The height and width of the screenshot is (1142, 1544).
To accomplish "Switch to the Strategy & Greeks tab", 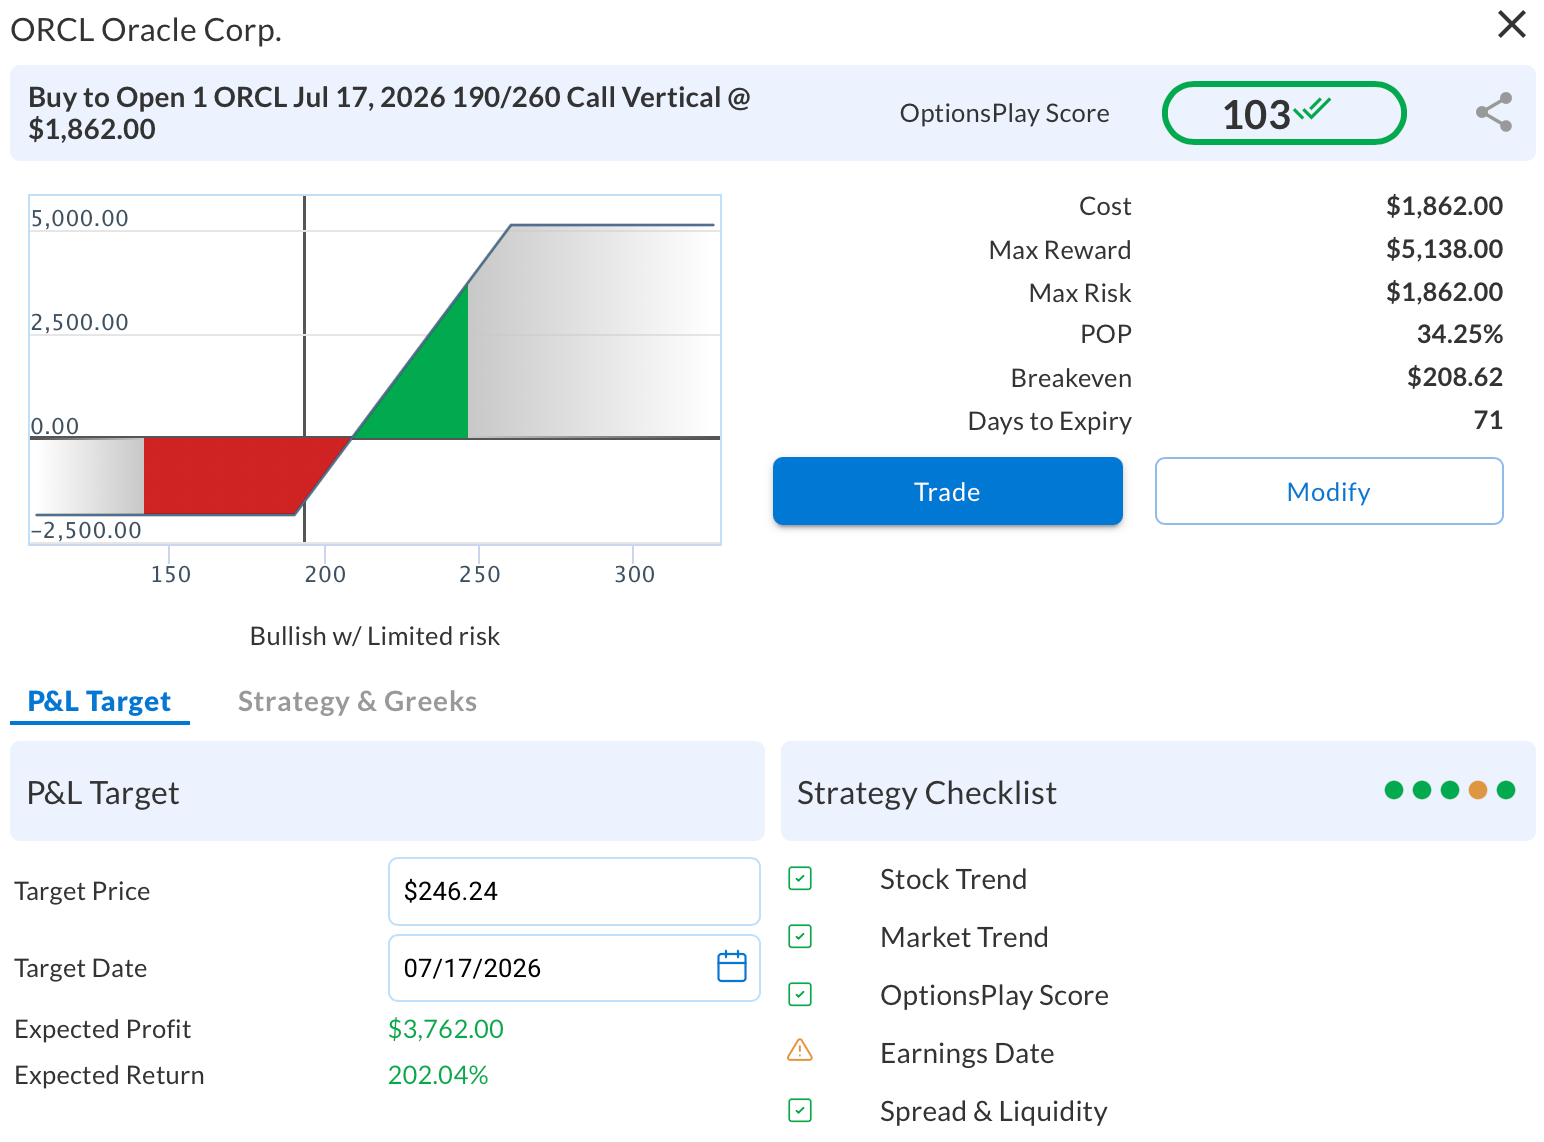I will click(x=357, y=701).
